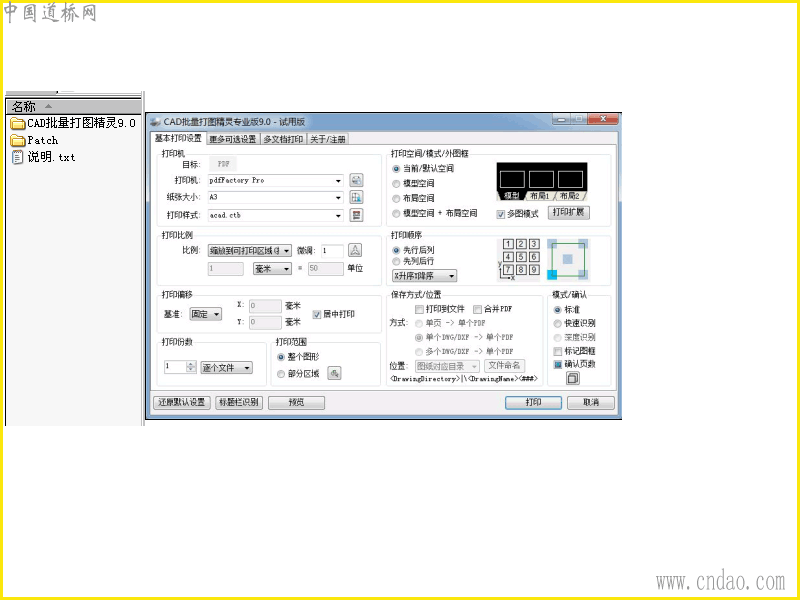Click the Y offset input field
Screen dimensions: 800x600
[265, 322]
